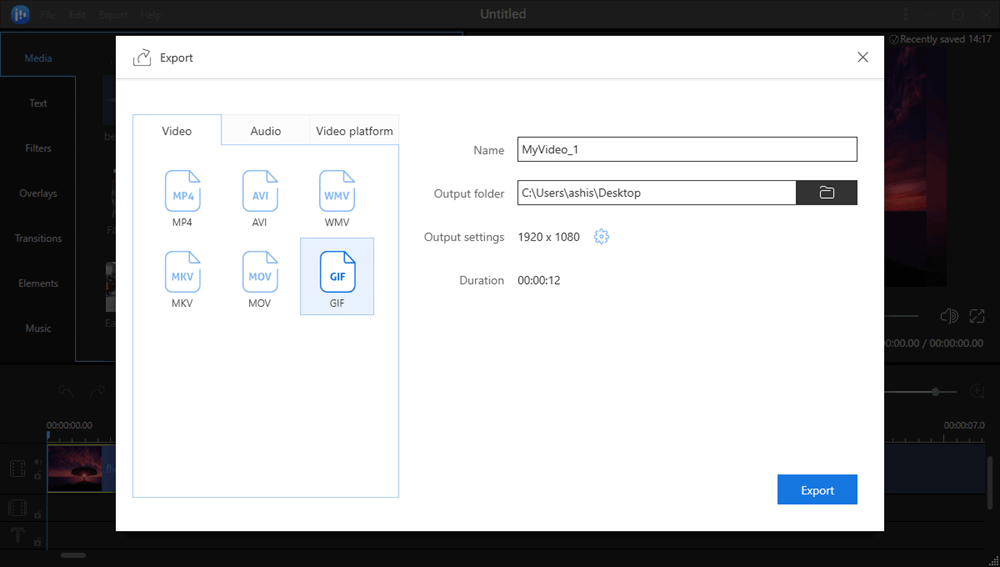Mute the preview volume icon

click(x=949, y=316)
